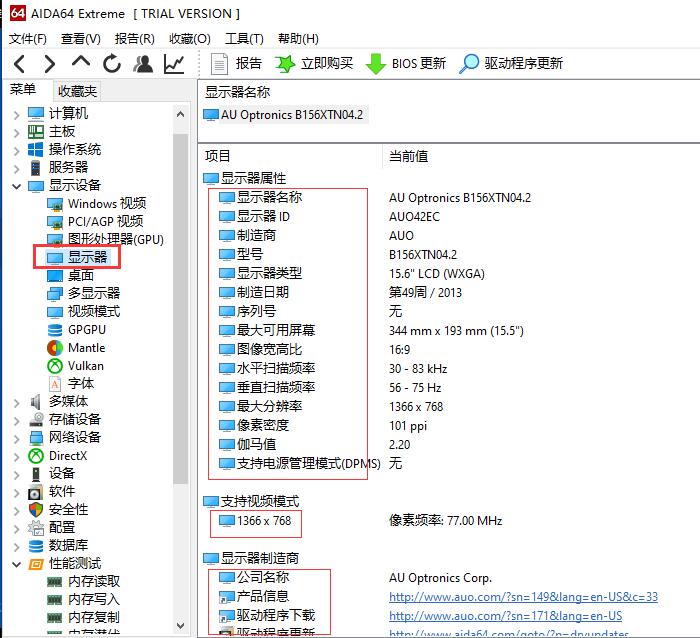The image size is (700, 638).
Task: Open the 报告(R) menu
Action: (134, 39)
